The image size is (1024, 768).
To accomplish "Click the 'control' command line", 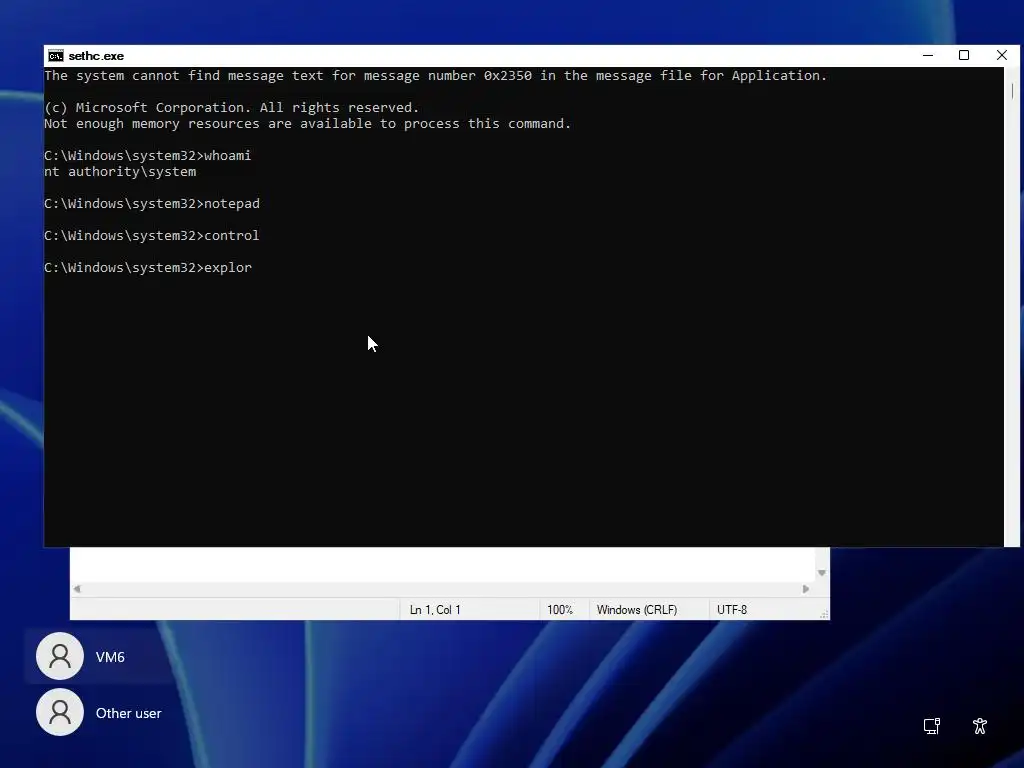I will coord(152,236).
